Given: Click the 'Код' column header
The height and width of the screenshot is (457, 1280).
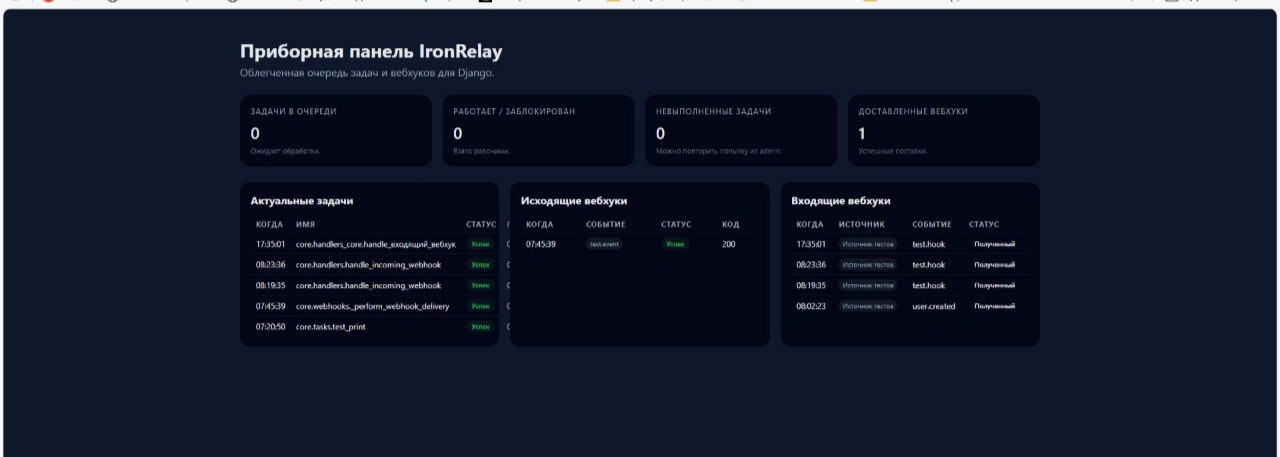Looking at the screenshot, I should [x=731, y=224].
